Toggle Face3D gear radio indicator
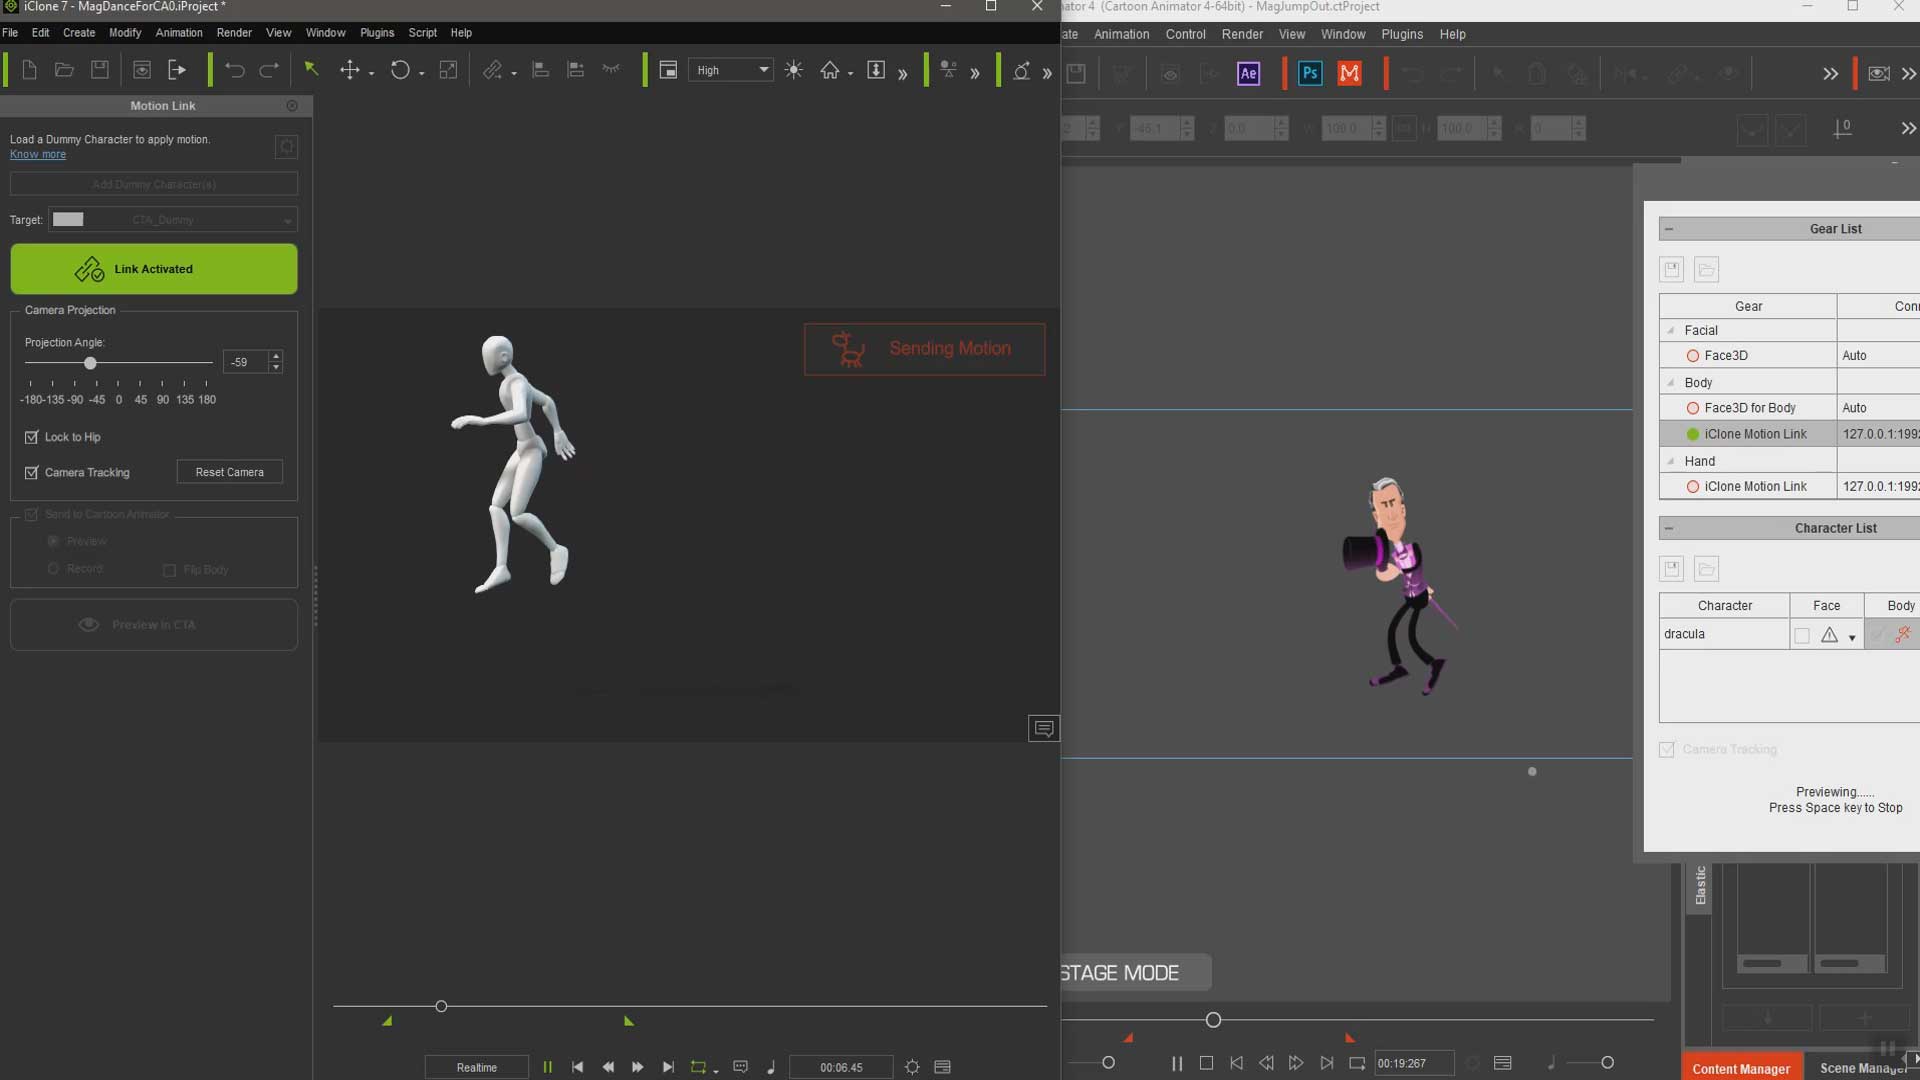 coord(1693,355)
